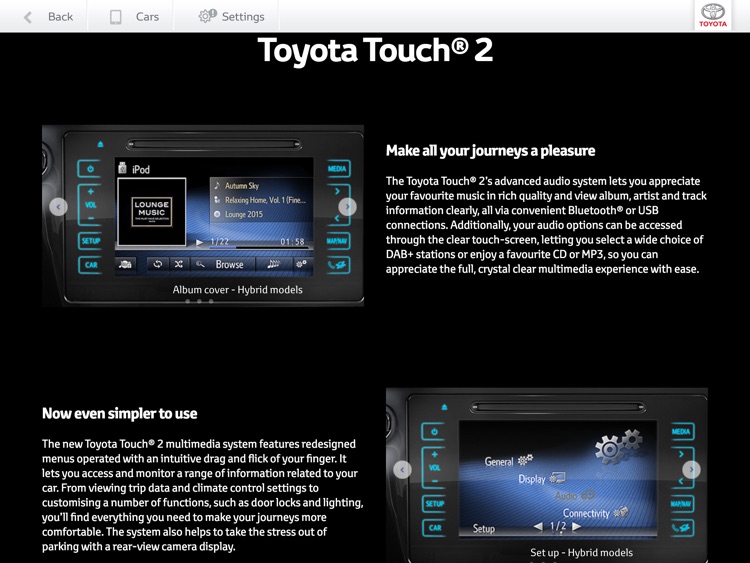Show next slide in Album cover carousel

point(347,207)
